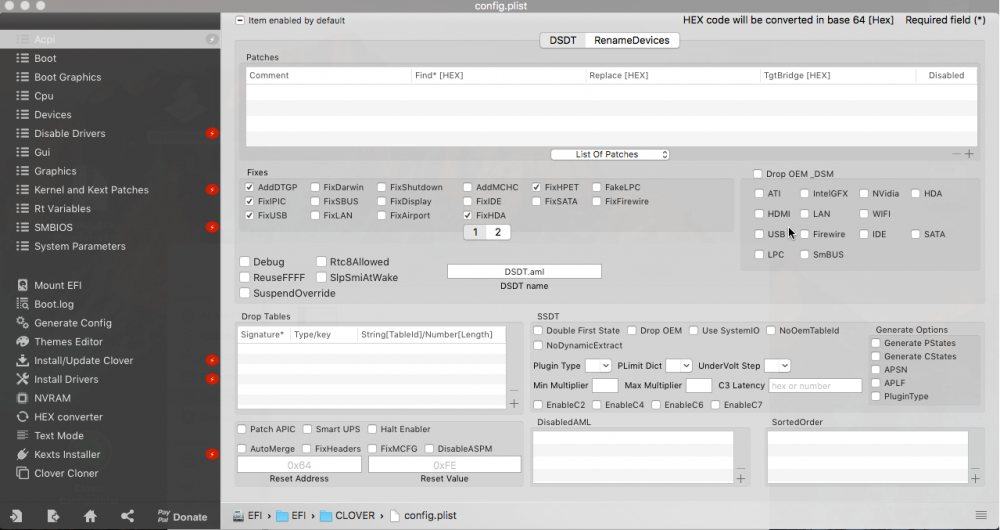Click the Reset Value field
Screen dimensions: 1000x530
[x=445, y=465]
